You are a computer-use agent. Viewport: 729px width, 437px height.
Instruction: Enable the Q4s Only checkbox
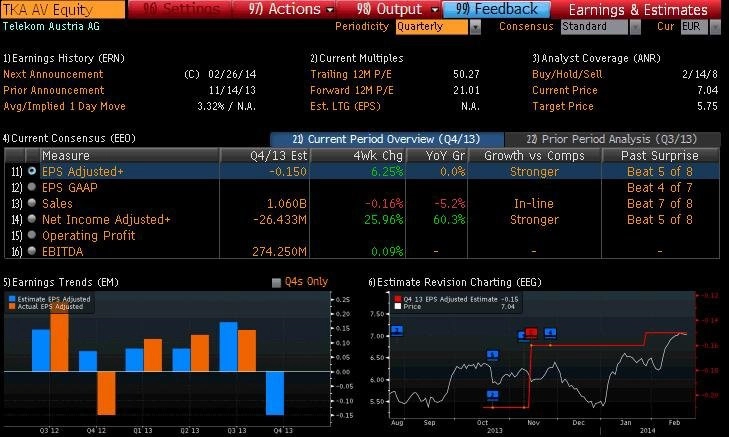[276, 282]
